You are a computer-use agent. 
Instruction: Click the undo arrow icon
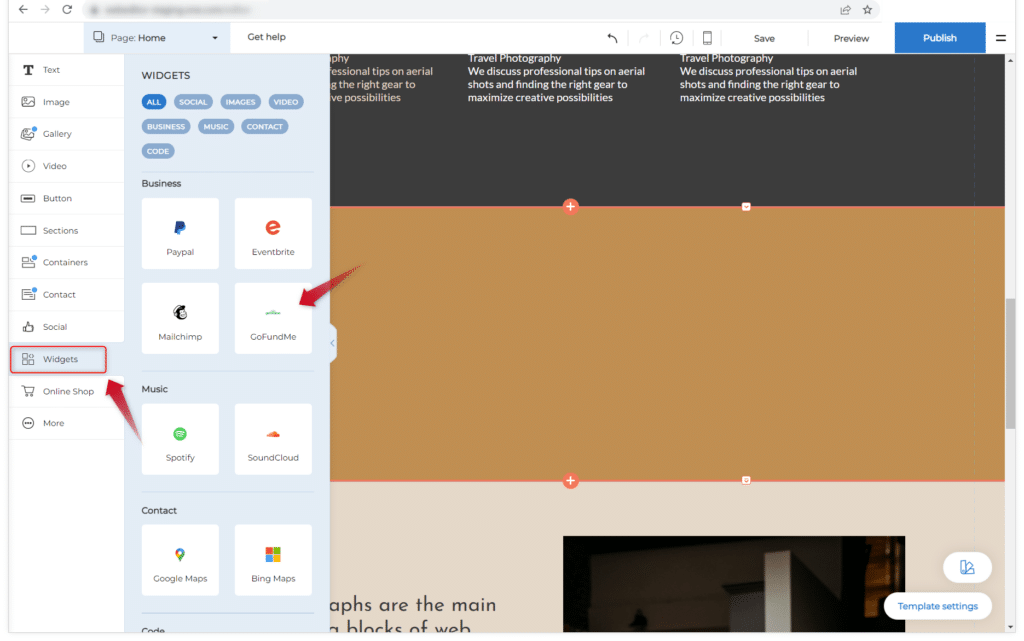pyautogui.click(x=612, y=38)
